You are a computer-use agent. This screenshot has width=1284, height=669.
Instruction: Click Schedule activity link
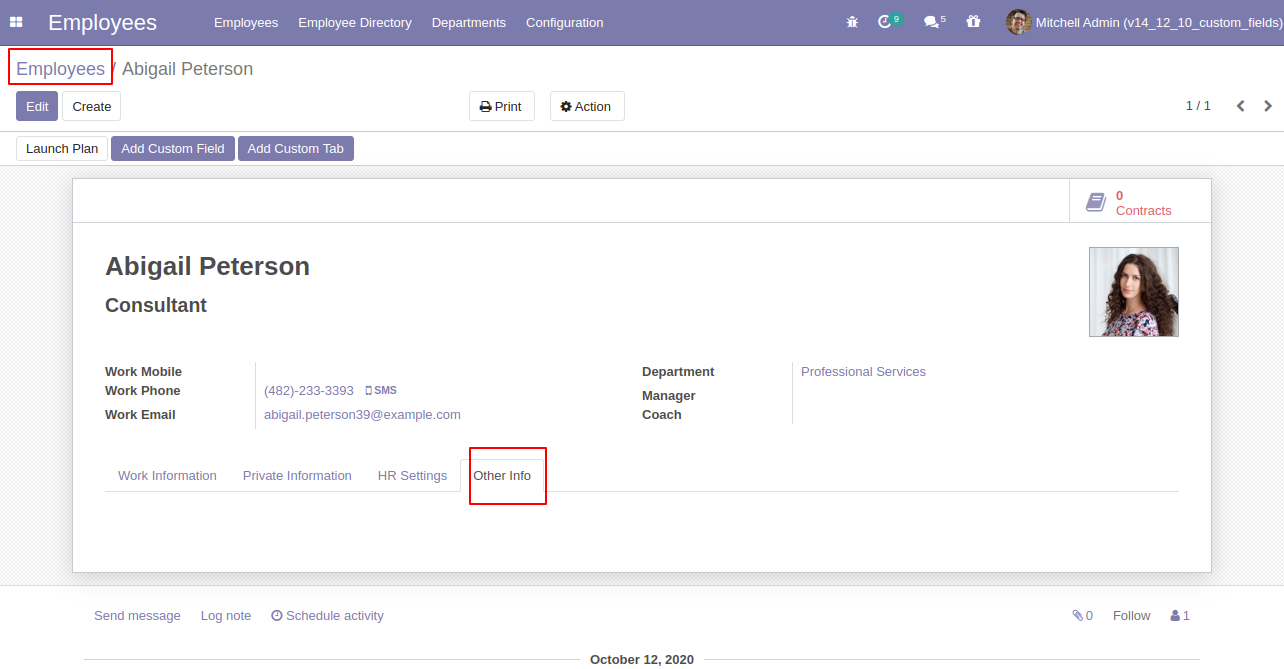point(327,616)
